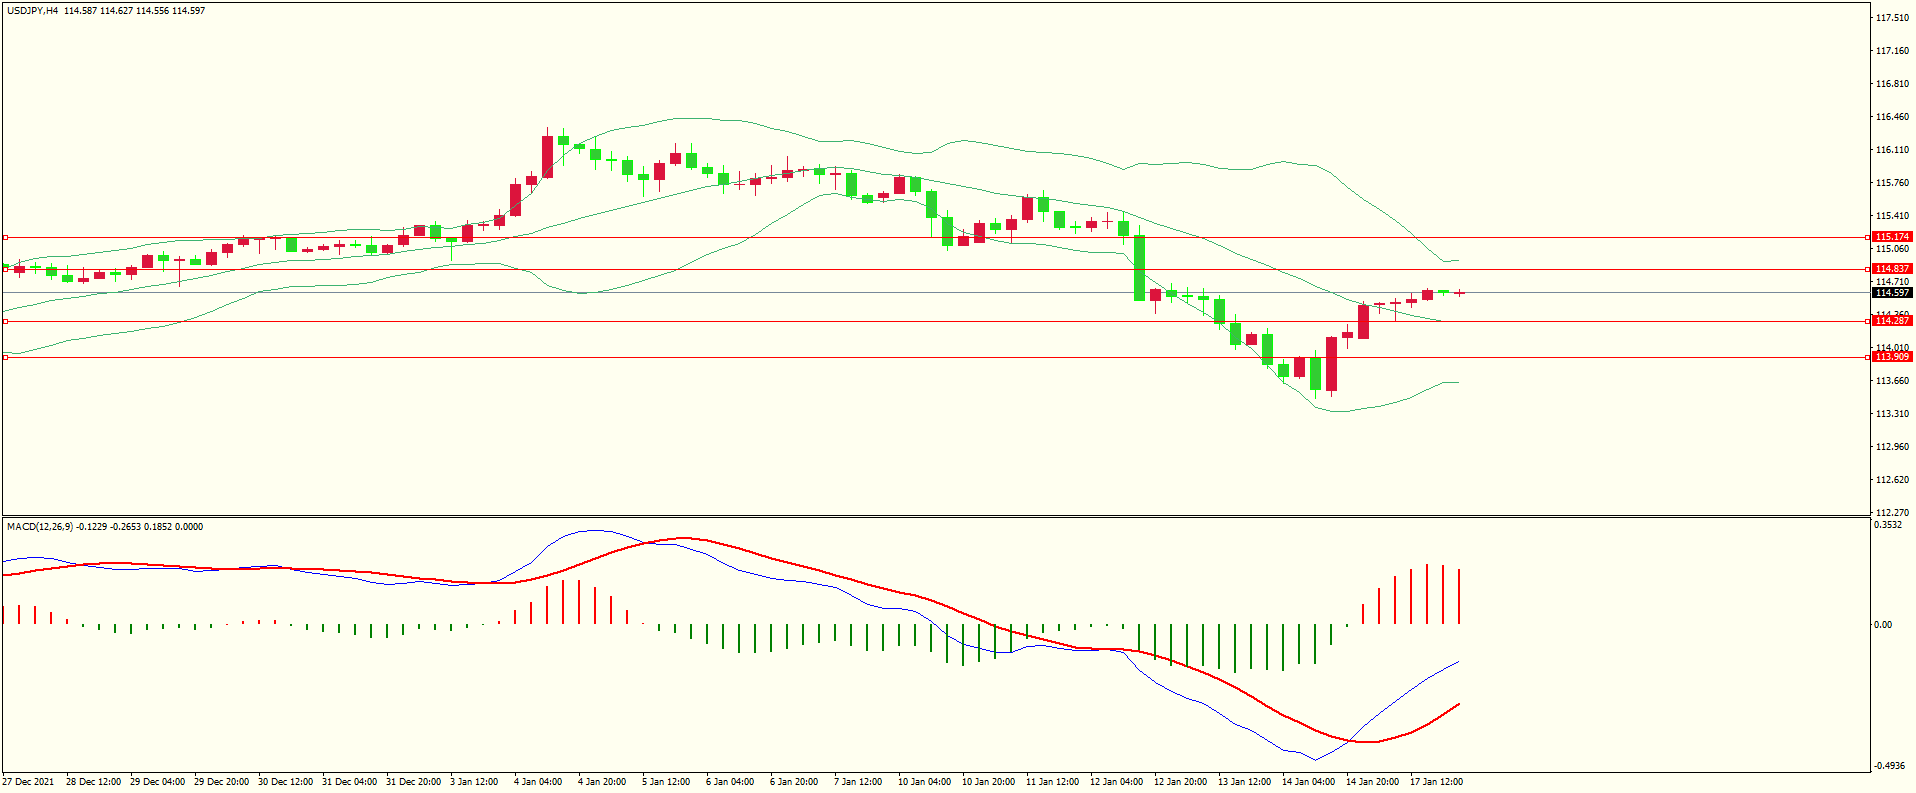
Task: Select the red 113.909 price tag
Action: pyautogui.click(x=1892, y=357)
